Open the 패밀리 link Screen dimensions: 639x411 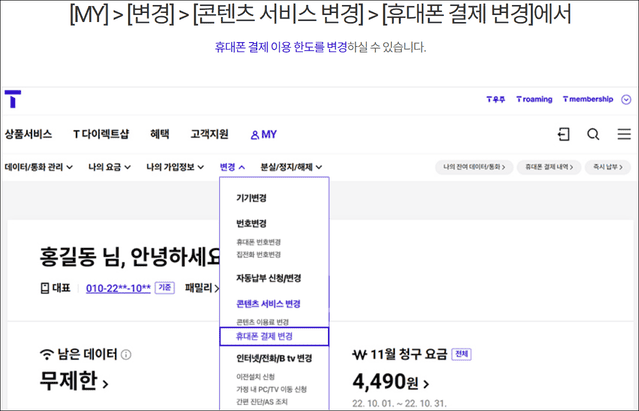[202, 288]
